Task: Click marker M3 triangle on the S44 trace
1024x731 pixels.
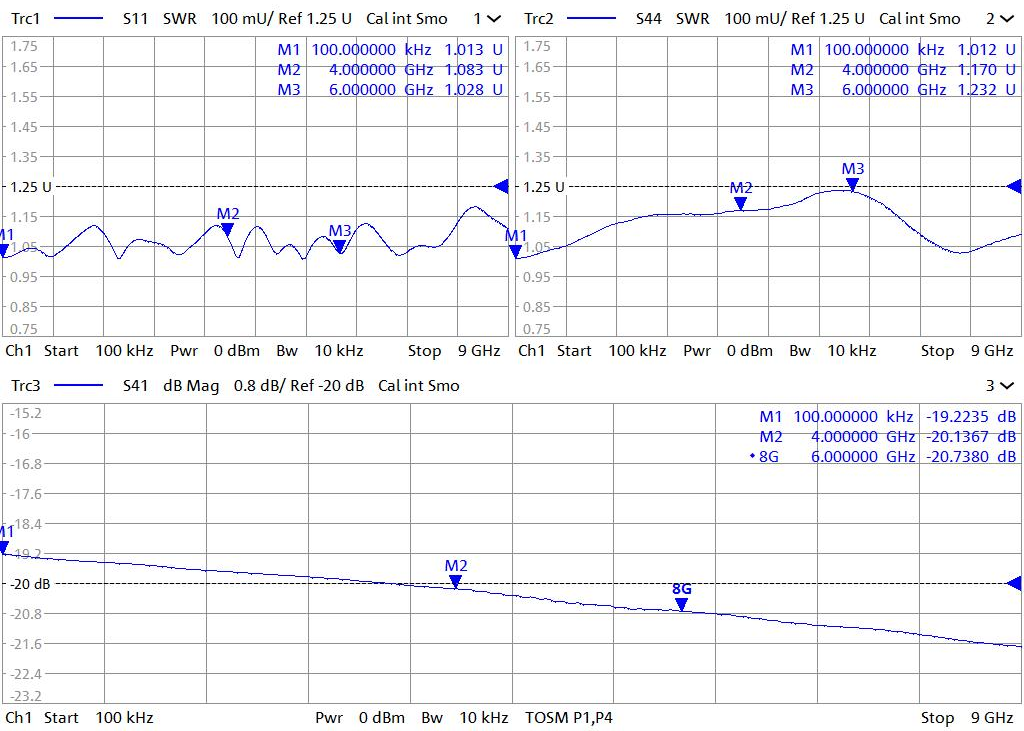Action: (x=852, y=184)
